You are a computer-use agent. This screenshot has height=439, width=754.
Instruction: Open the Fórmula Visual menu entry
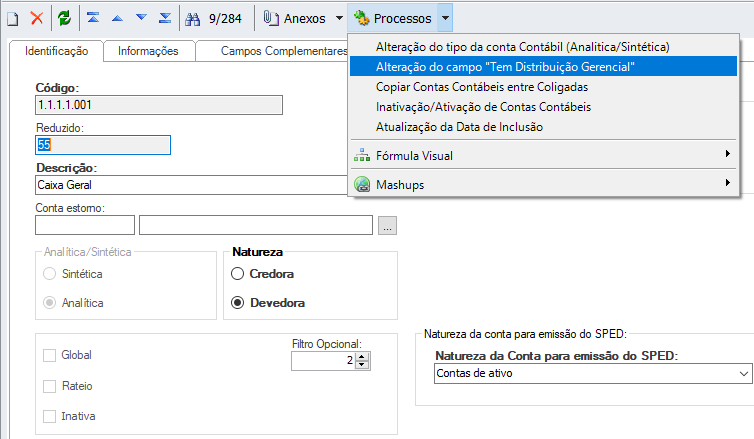pyautogui.click(x=543, y=155)
